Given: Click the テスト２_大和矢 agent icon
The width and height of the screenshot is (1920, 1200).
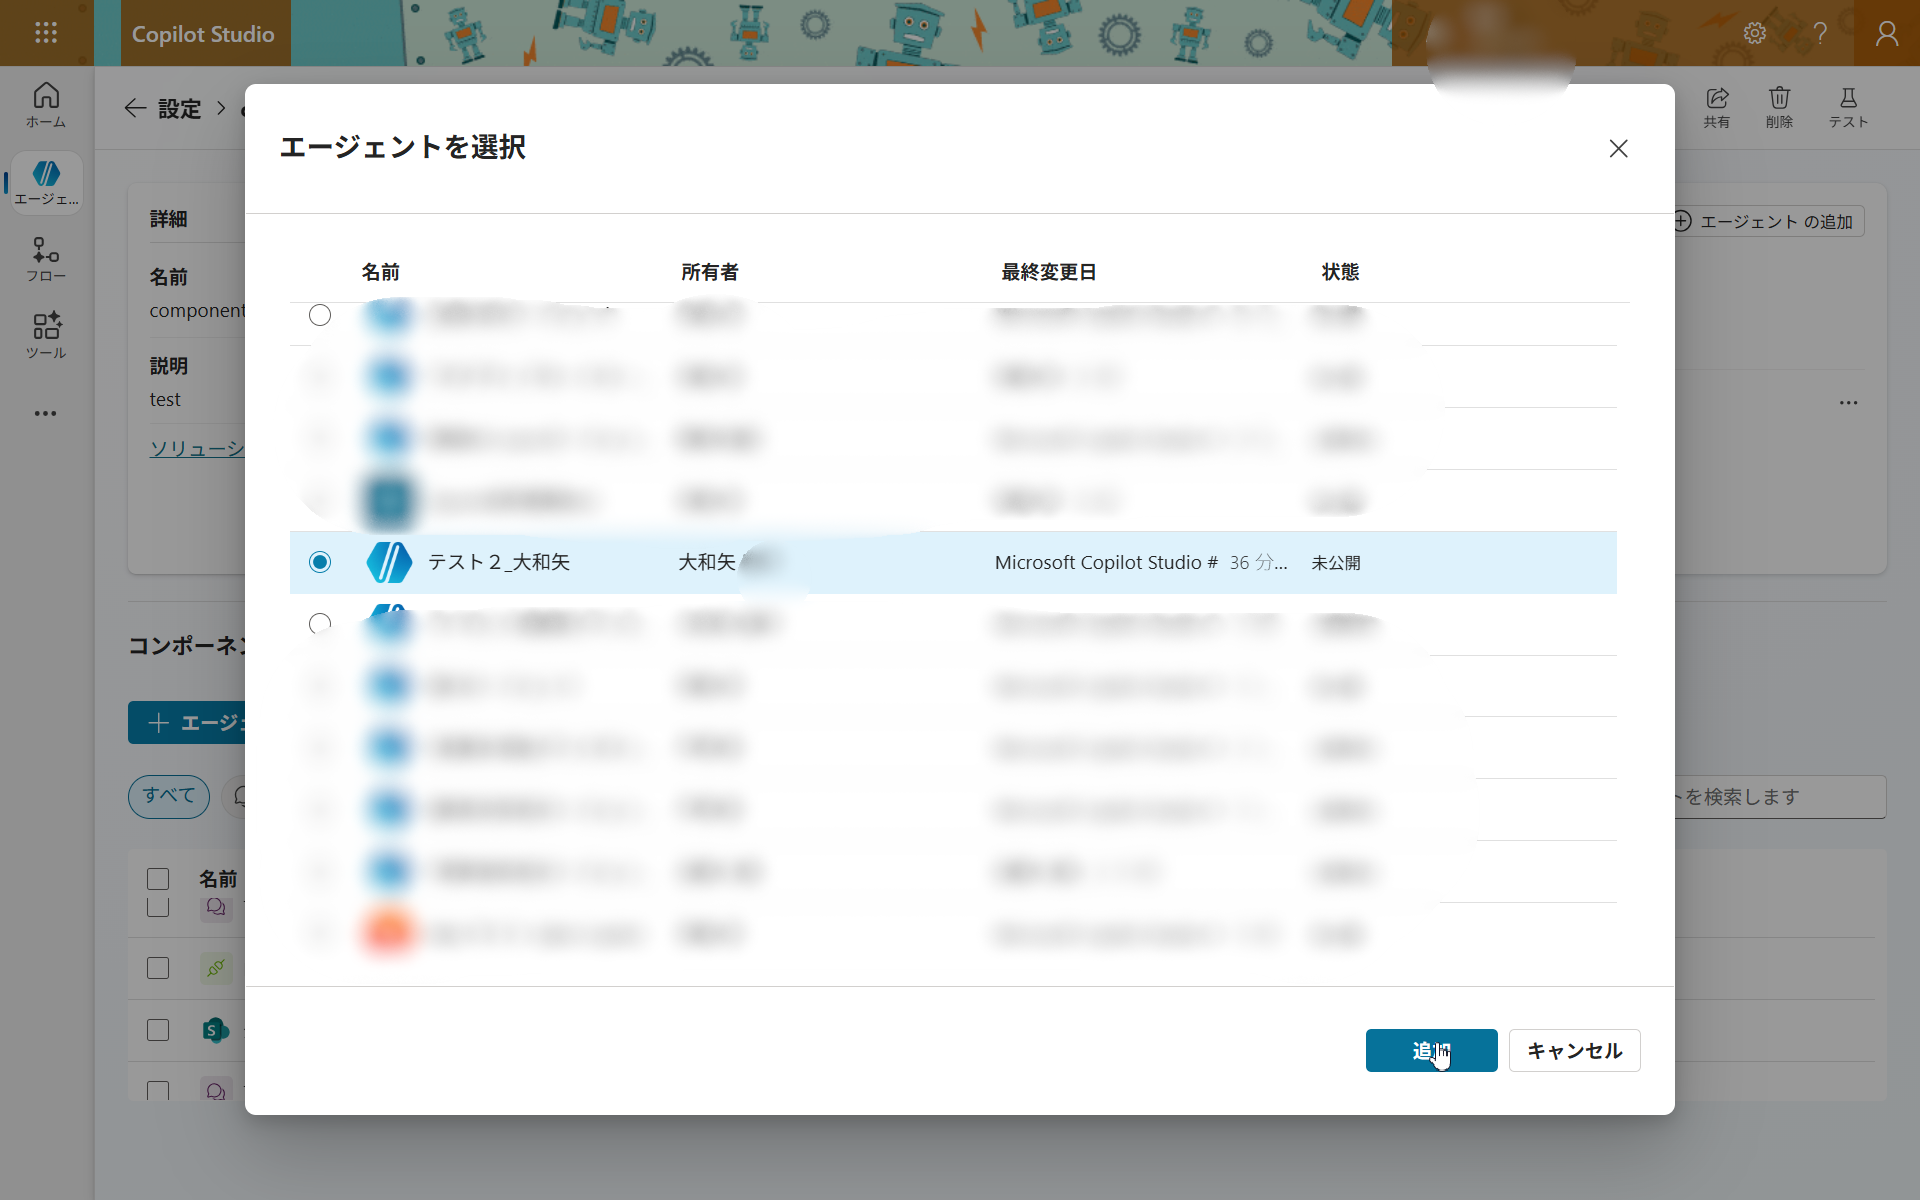Looking at the screenshot, I should (x=389, y=562).
